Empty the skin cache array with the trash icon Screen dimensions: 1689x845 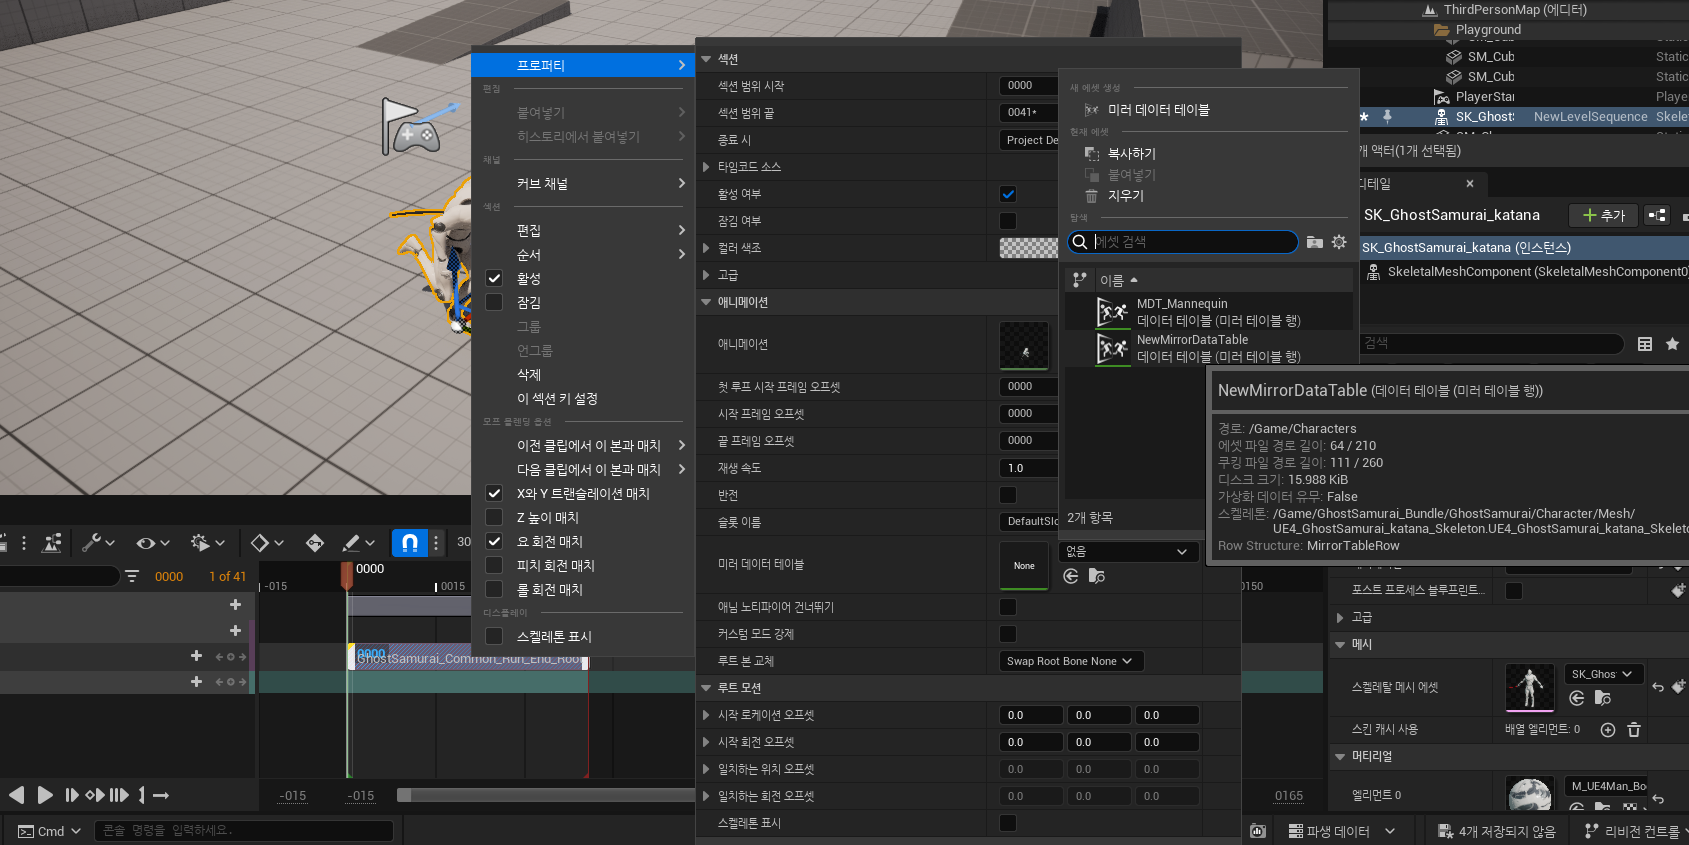click(x=1634, y=730)
